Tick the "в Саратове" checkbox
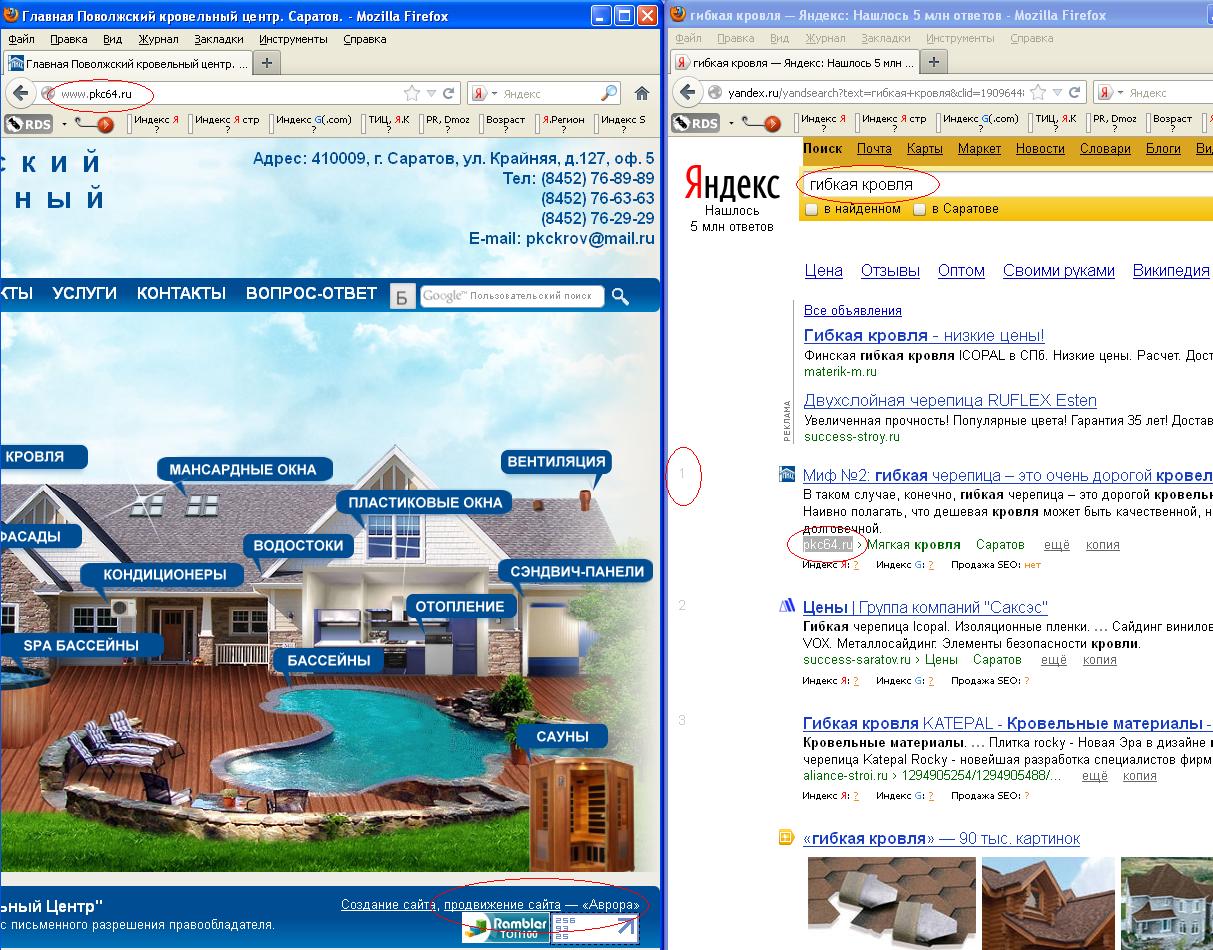The width and height of the screenshot is (1213, 950). (x=919, y=210)
